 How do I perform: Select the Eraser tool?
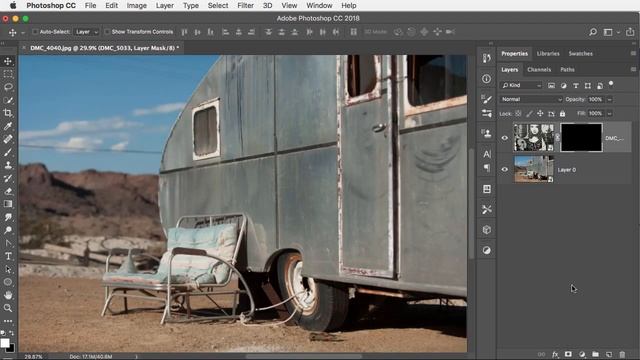coord(8,191)
